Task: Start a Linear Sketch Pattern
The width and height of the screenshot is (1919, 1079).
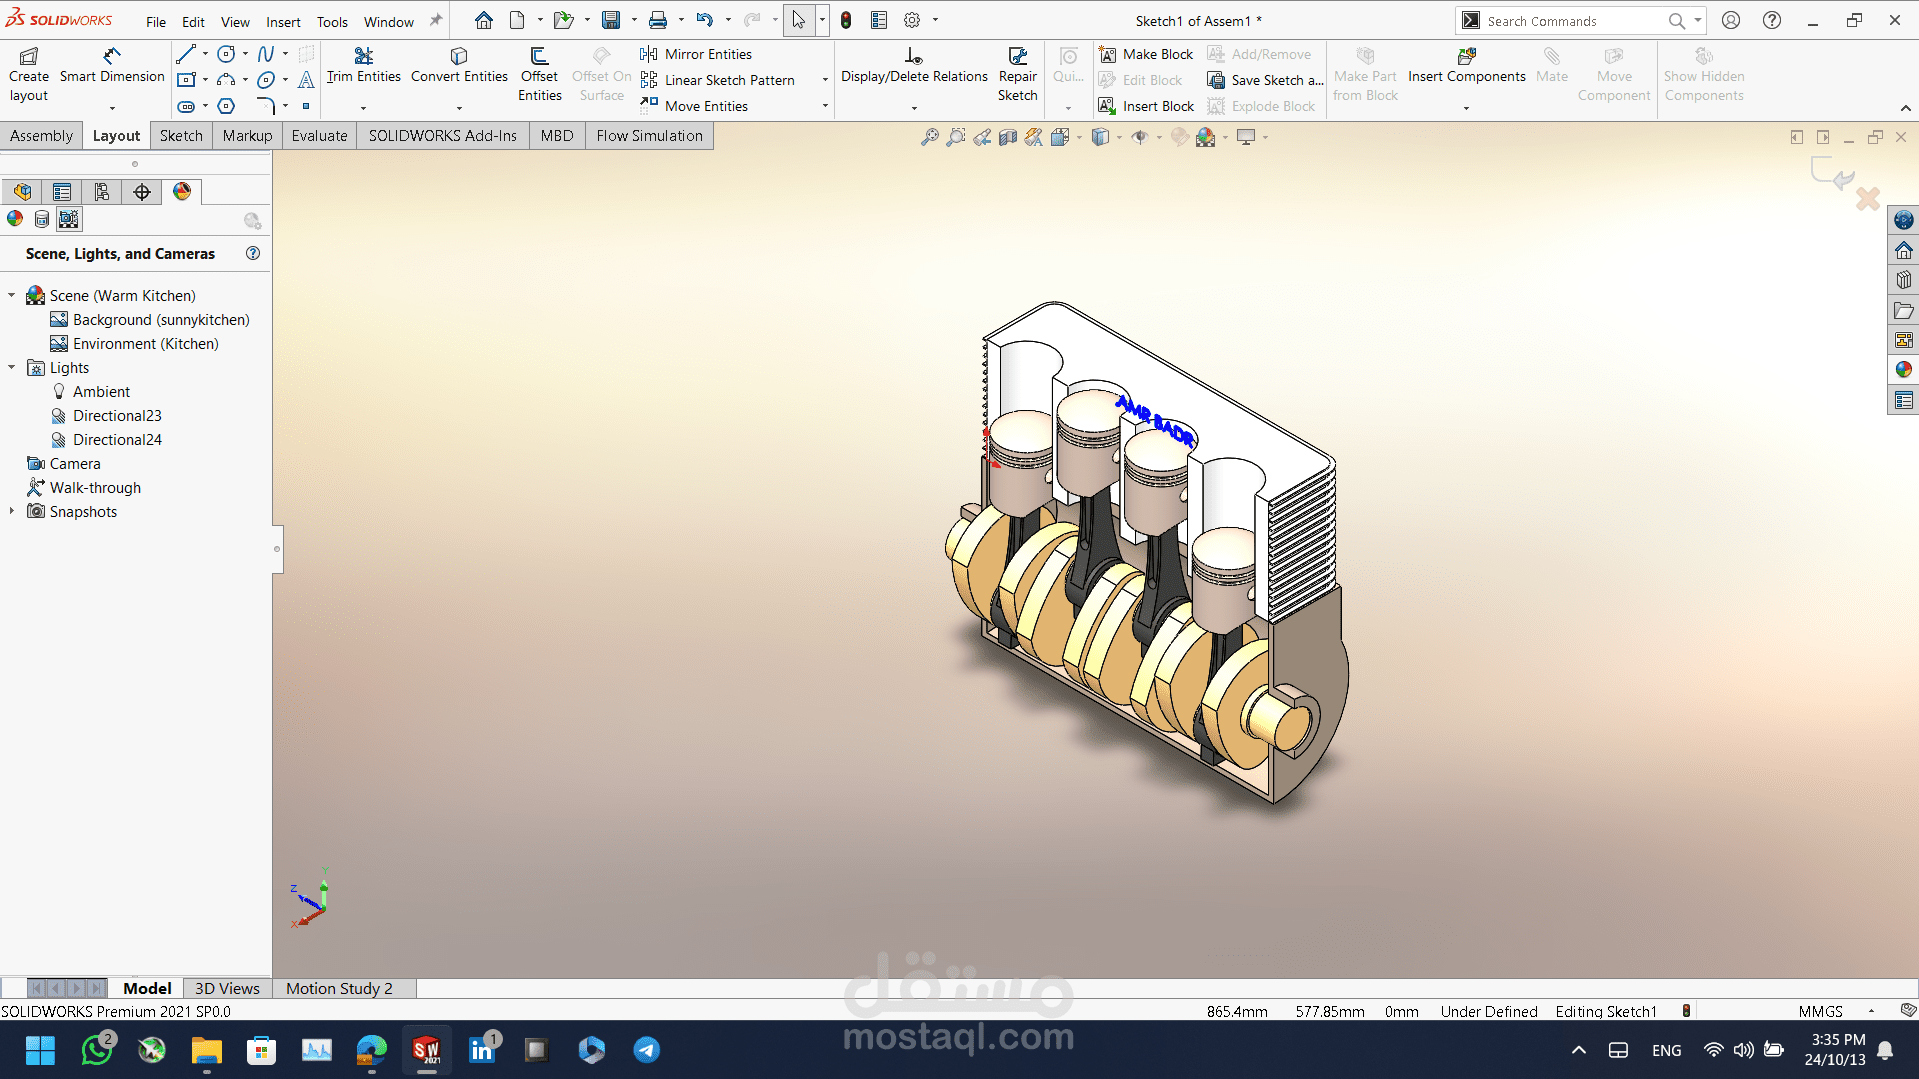Action: coord(718,80)
